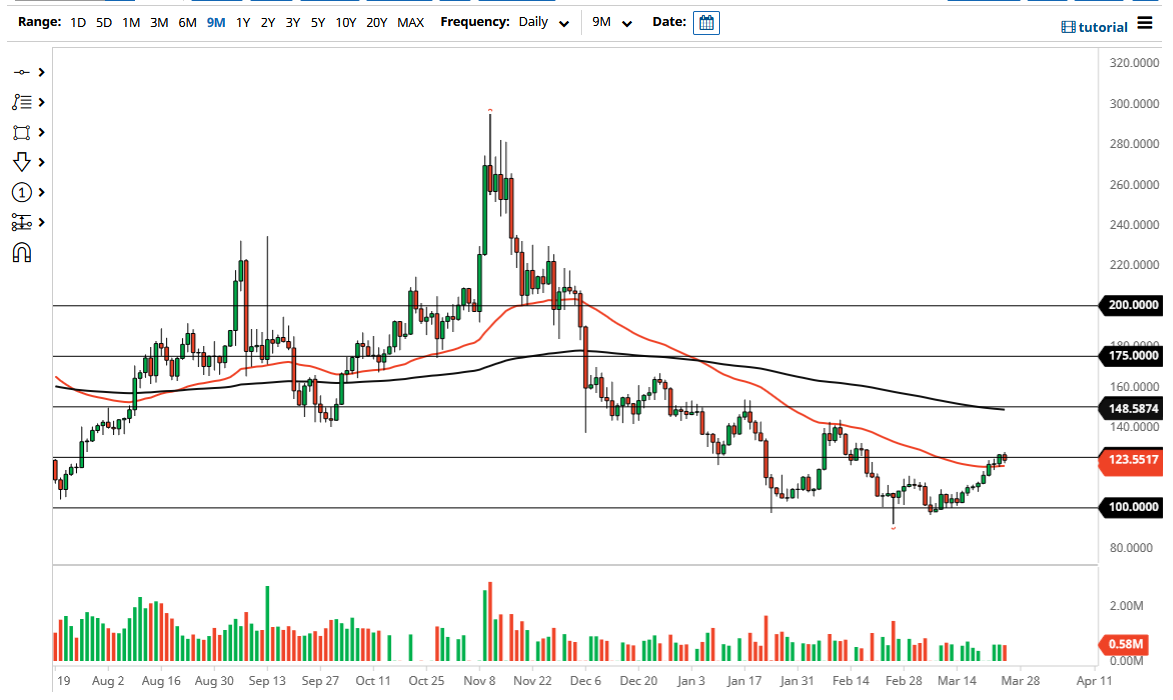This screenshot has height=700, width=1173.
Task: Open the date picker calendar icon
Action: [706, 22]
